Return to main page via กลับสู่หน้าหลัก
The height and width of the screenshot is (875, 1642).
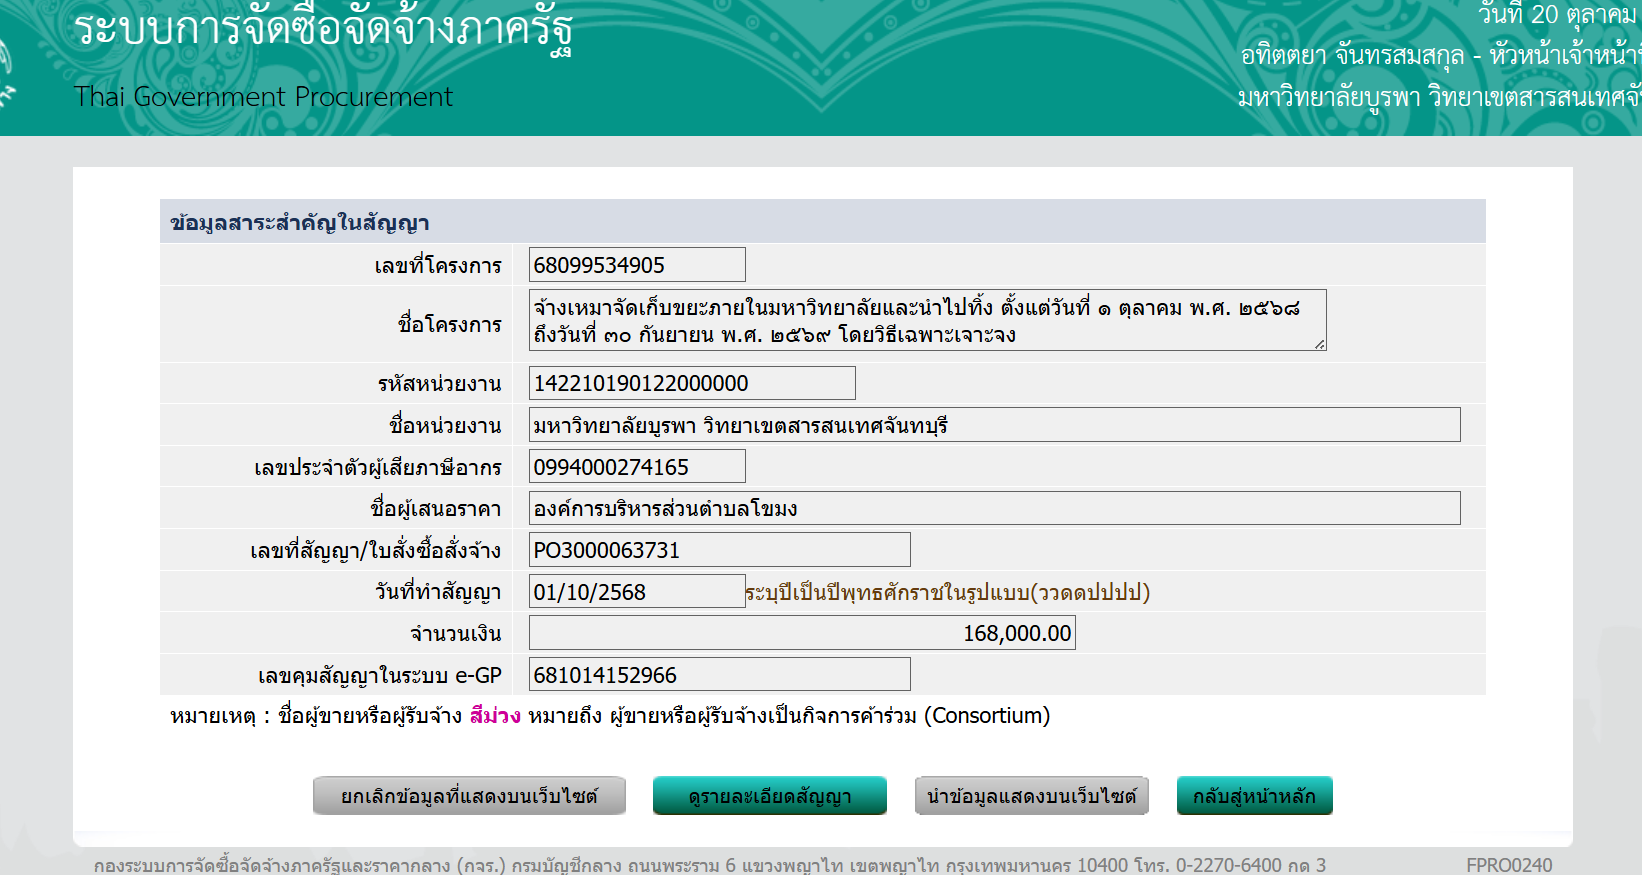1254,796
